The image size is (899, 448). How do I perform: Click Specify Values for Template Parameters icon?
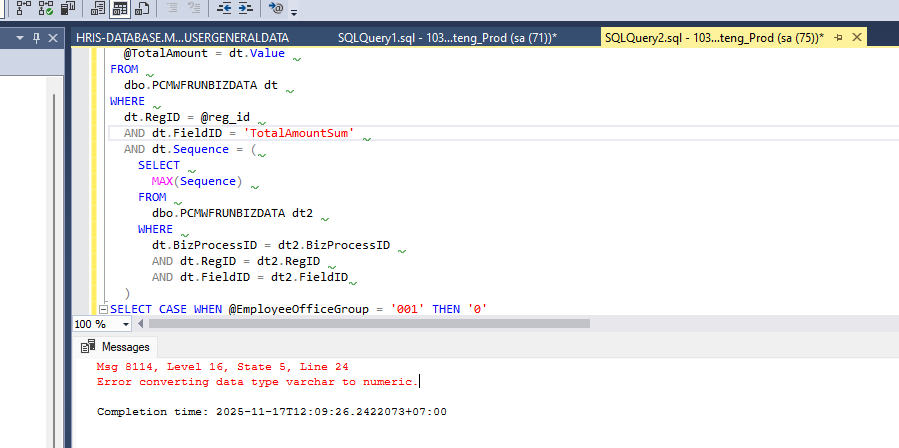tap(277, 9)
